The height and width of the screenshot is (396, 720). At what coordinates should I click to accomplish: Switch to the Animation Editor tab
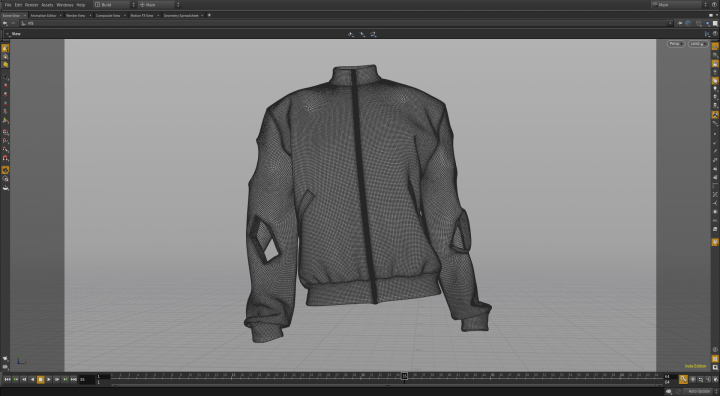coord(43,15)
